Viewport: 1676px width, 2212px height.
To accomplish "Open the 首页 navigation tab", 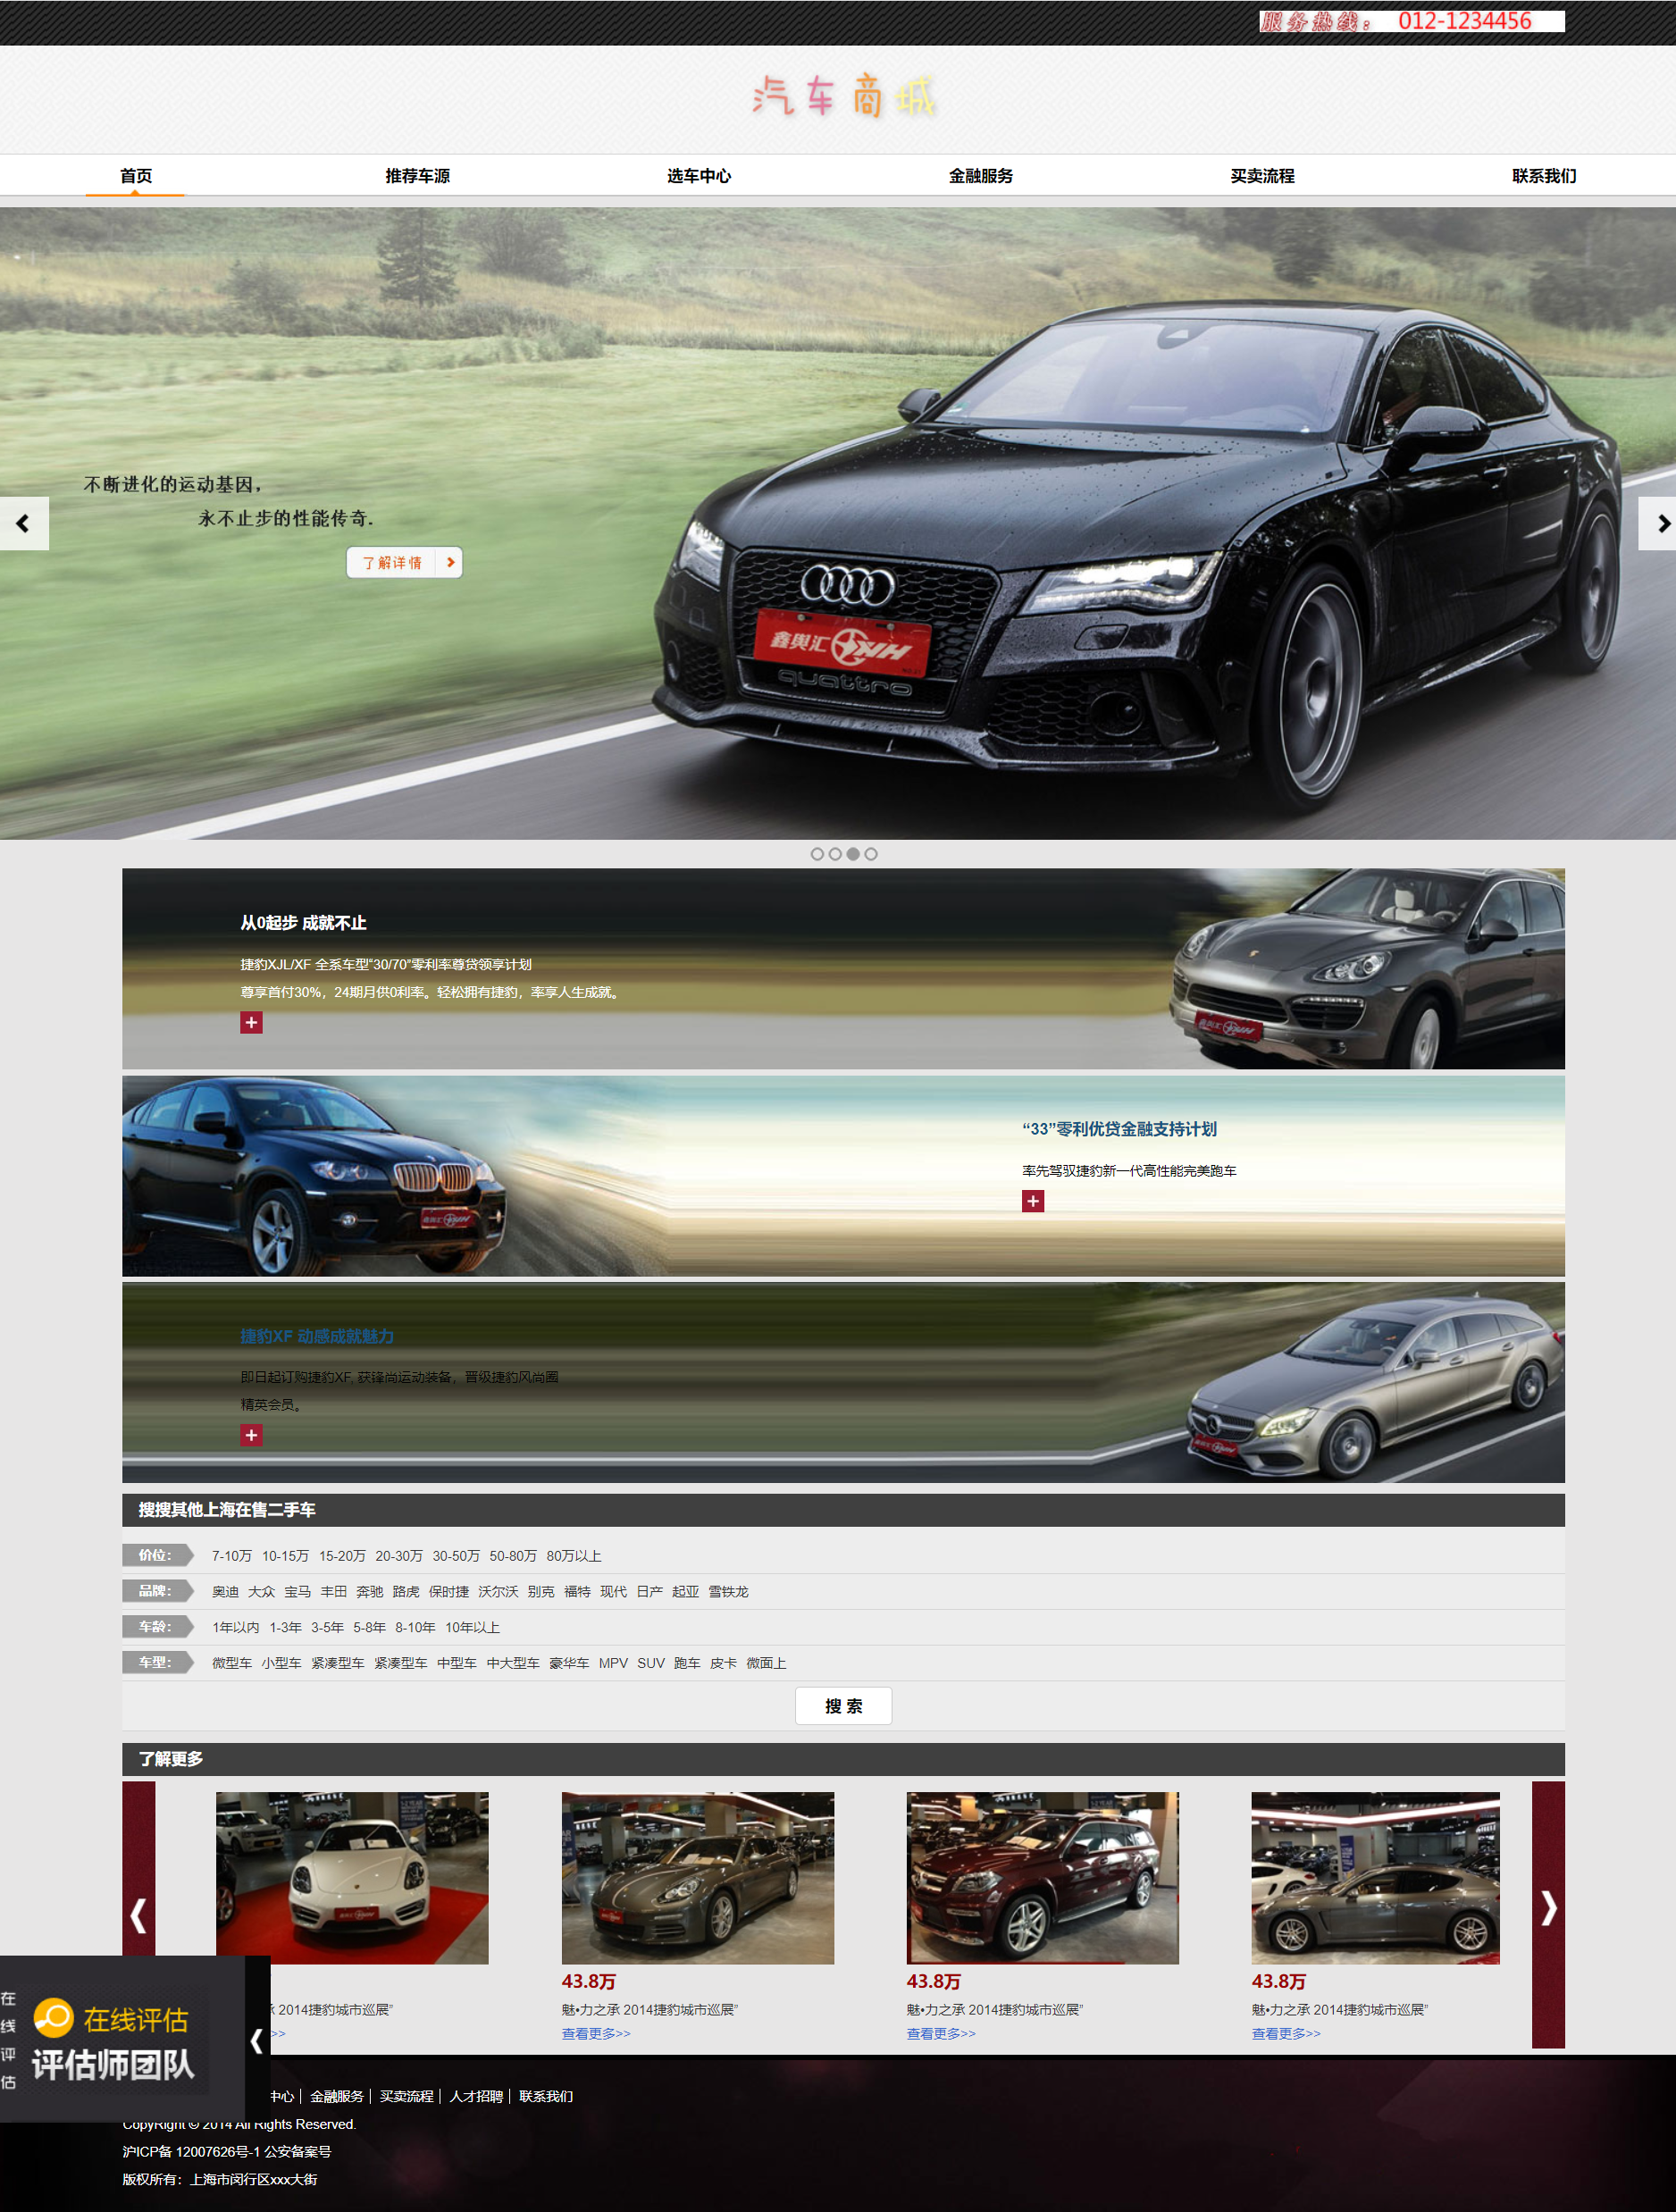I will pos(135,176).
